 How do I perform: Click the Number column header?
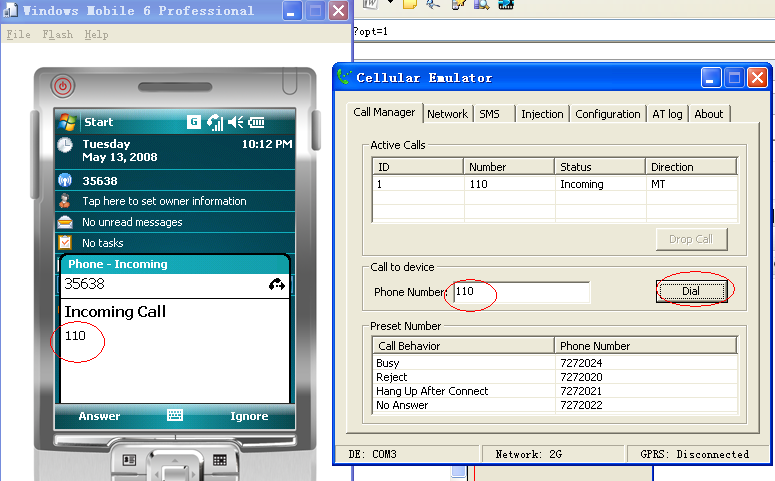coord(509,167)
